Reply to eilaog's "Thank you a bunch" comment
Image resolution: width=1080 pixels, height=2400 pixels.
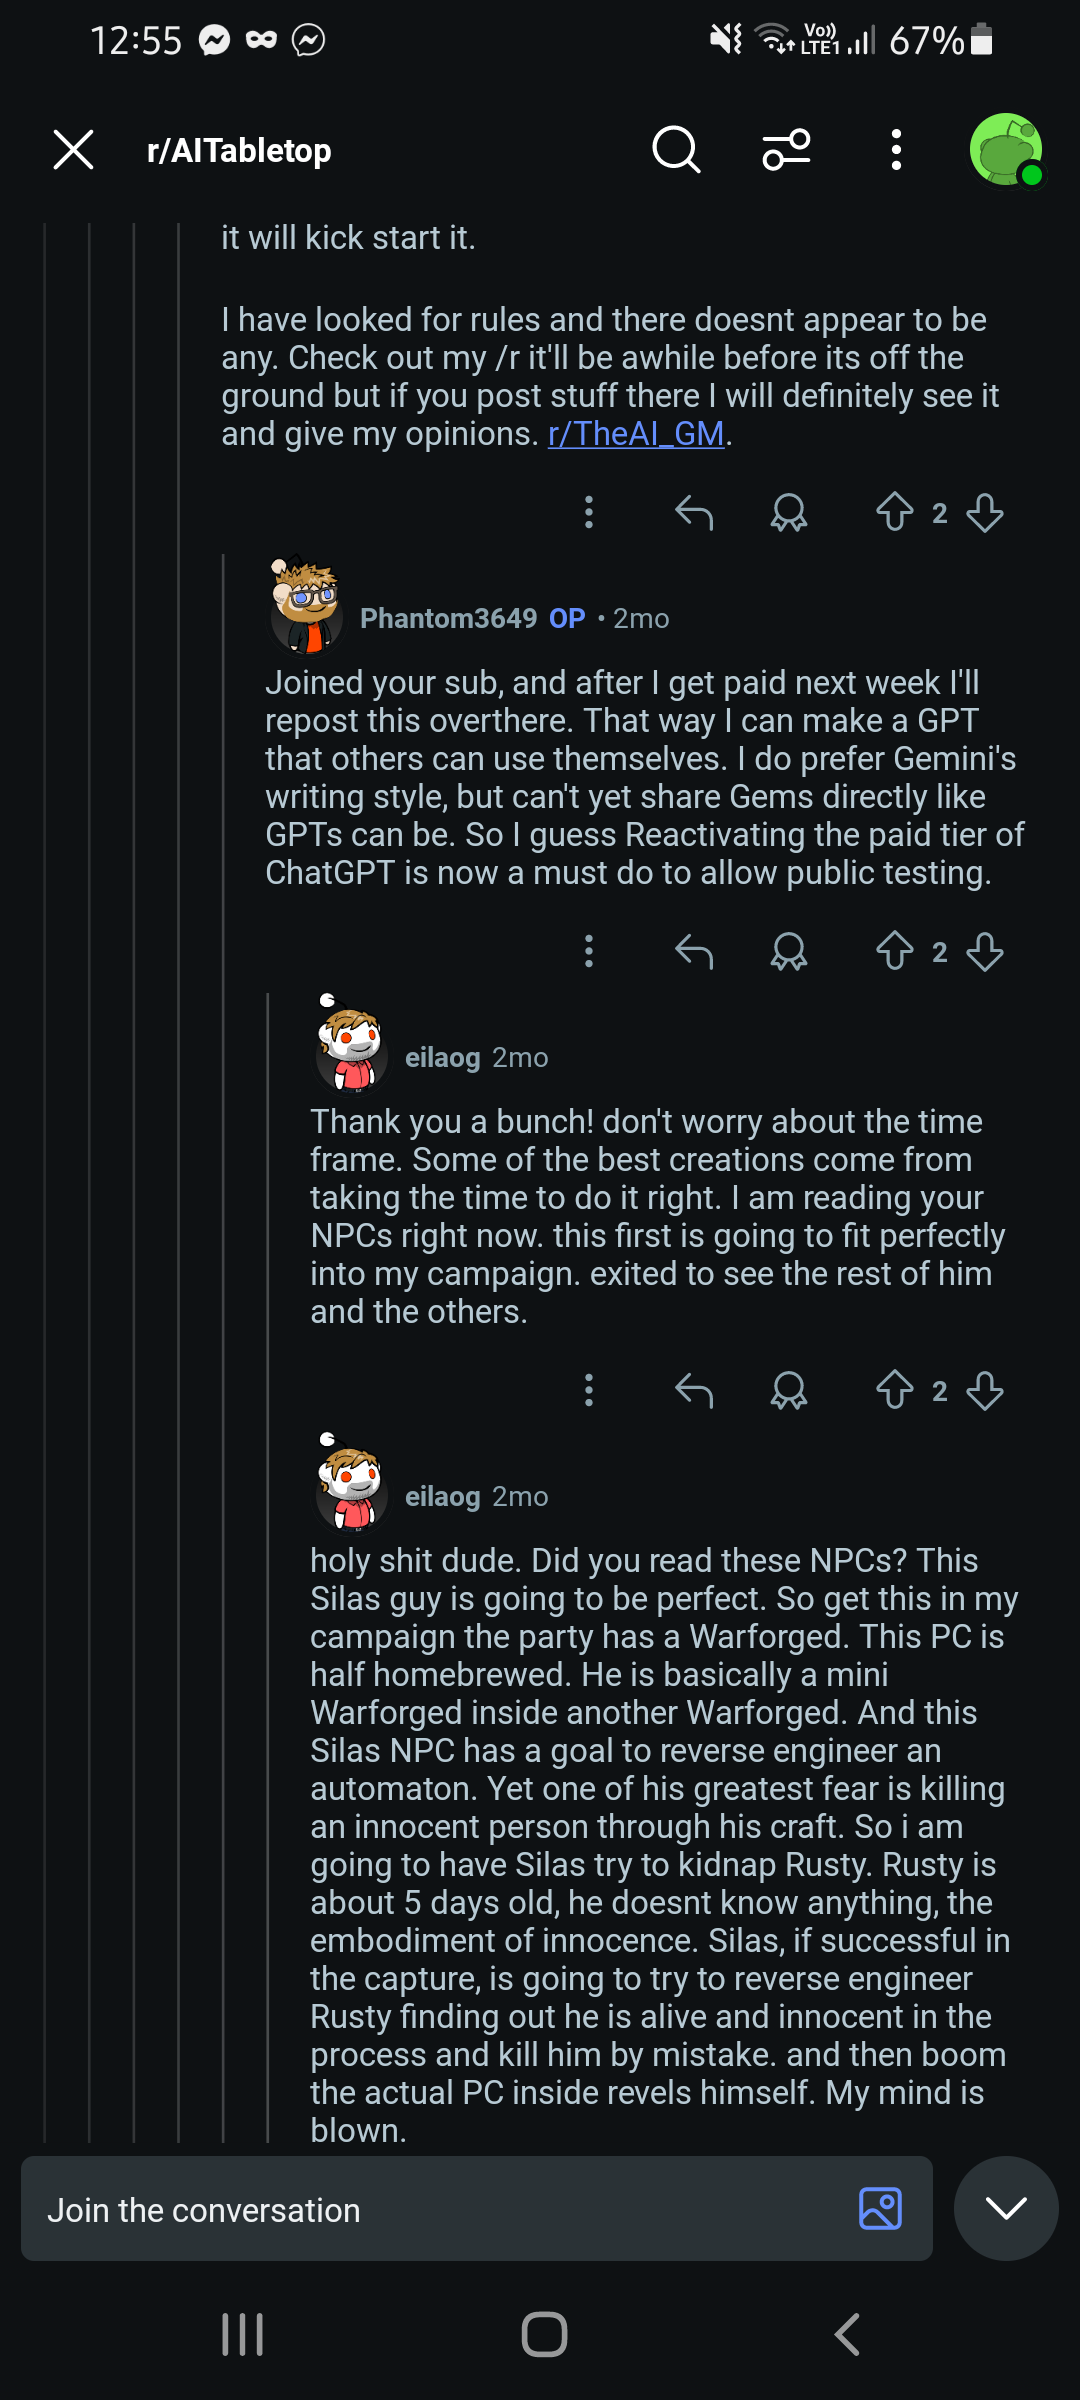click(694, 1390)
